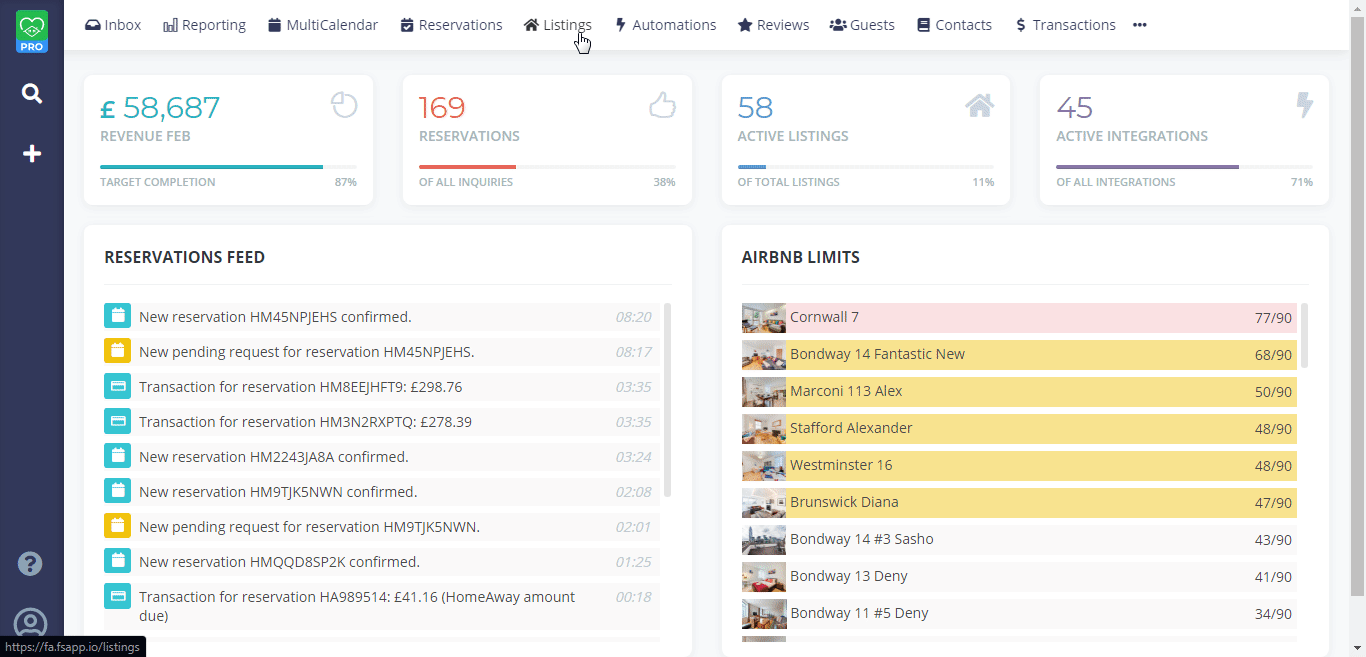Open Transactions page
This screenshot has width=1366, height=657.
[1065, 25]
